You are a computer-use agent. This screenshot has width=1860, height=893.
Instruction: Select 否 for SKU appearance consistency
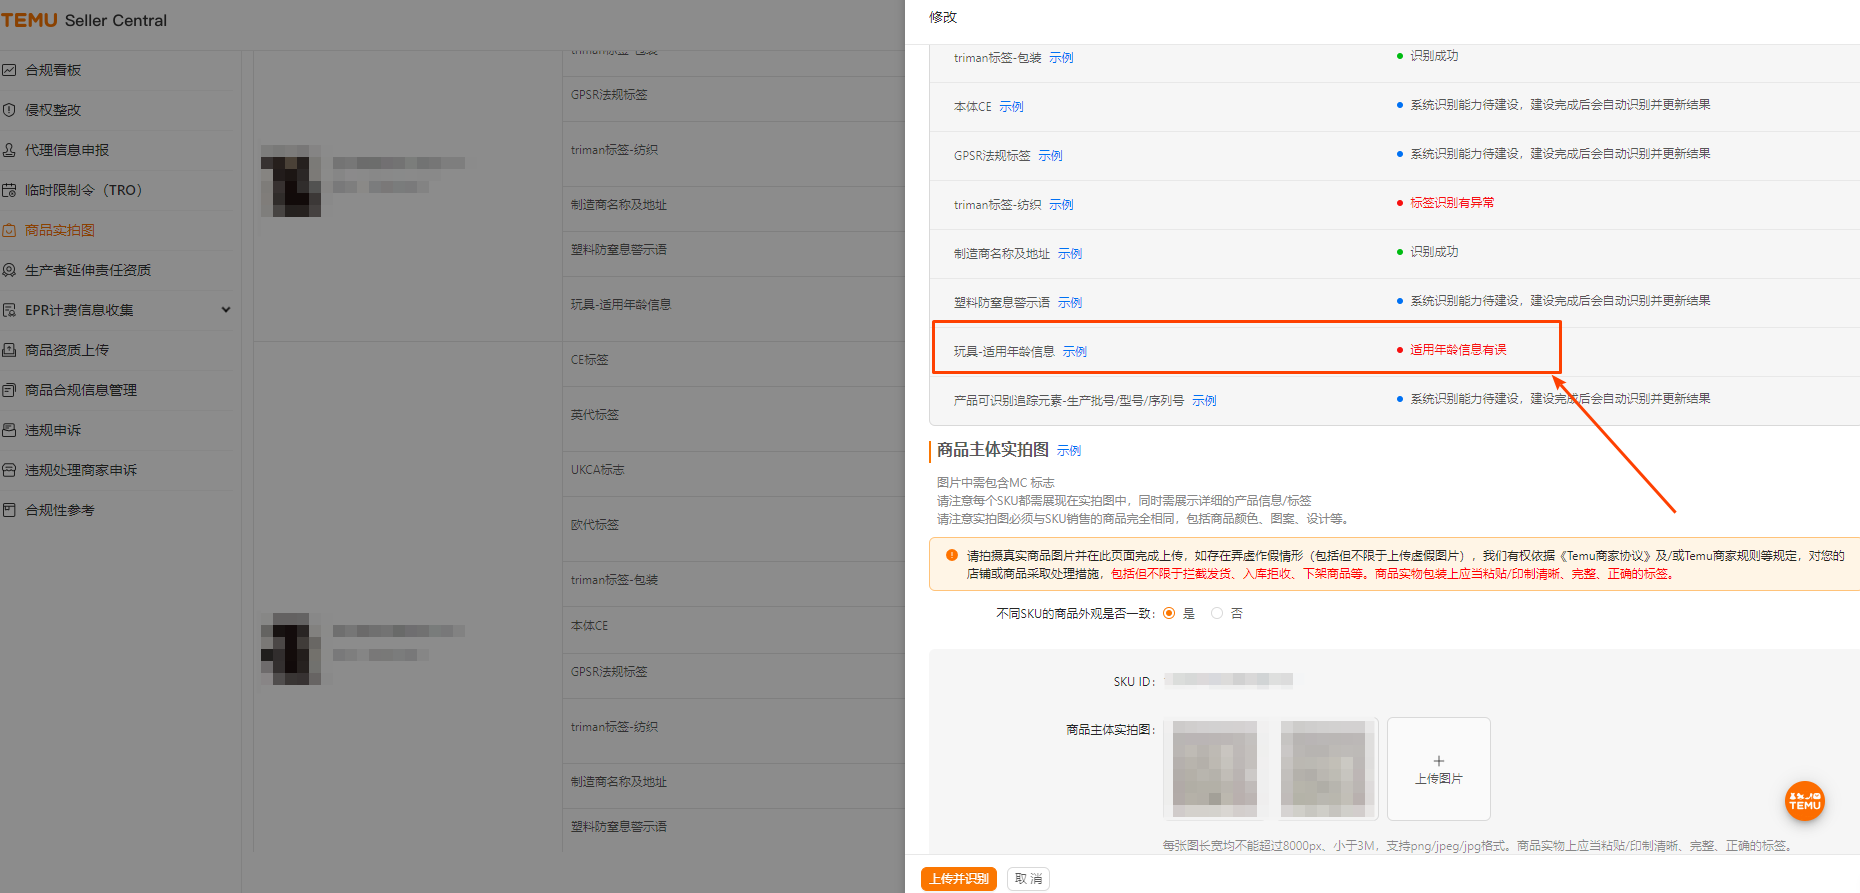tap(1217, 614)
